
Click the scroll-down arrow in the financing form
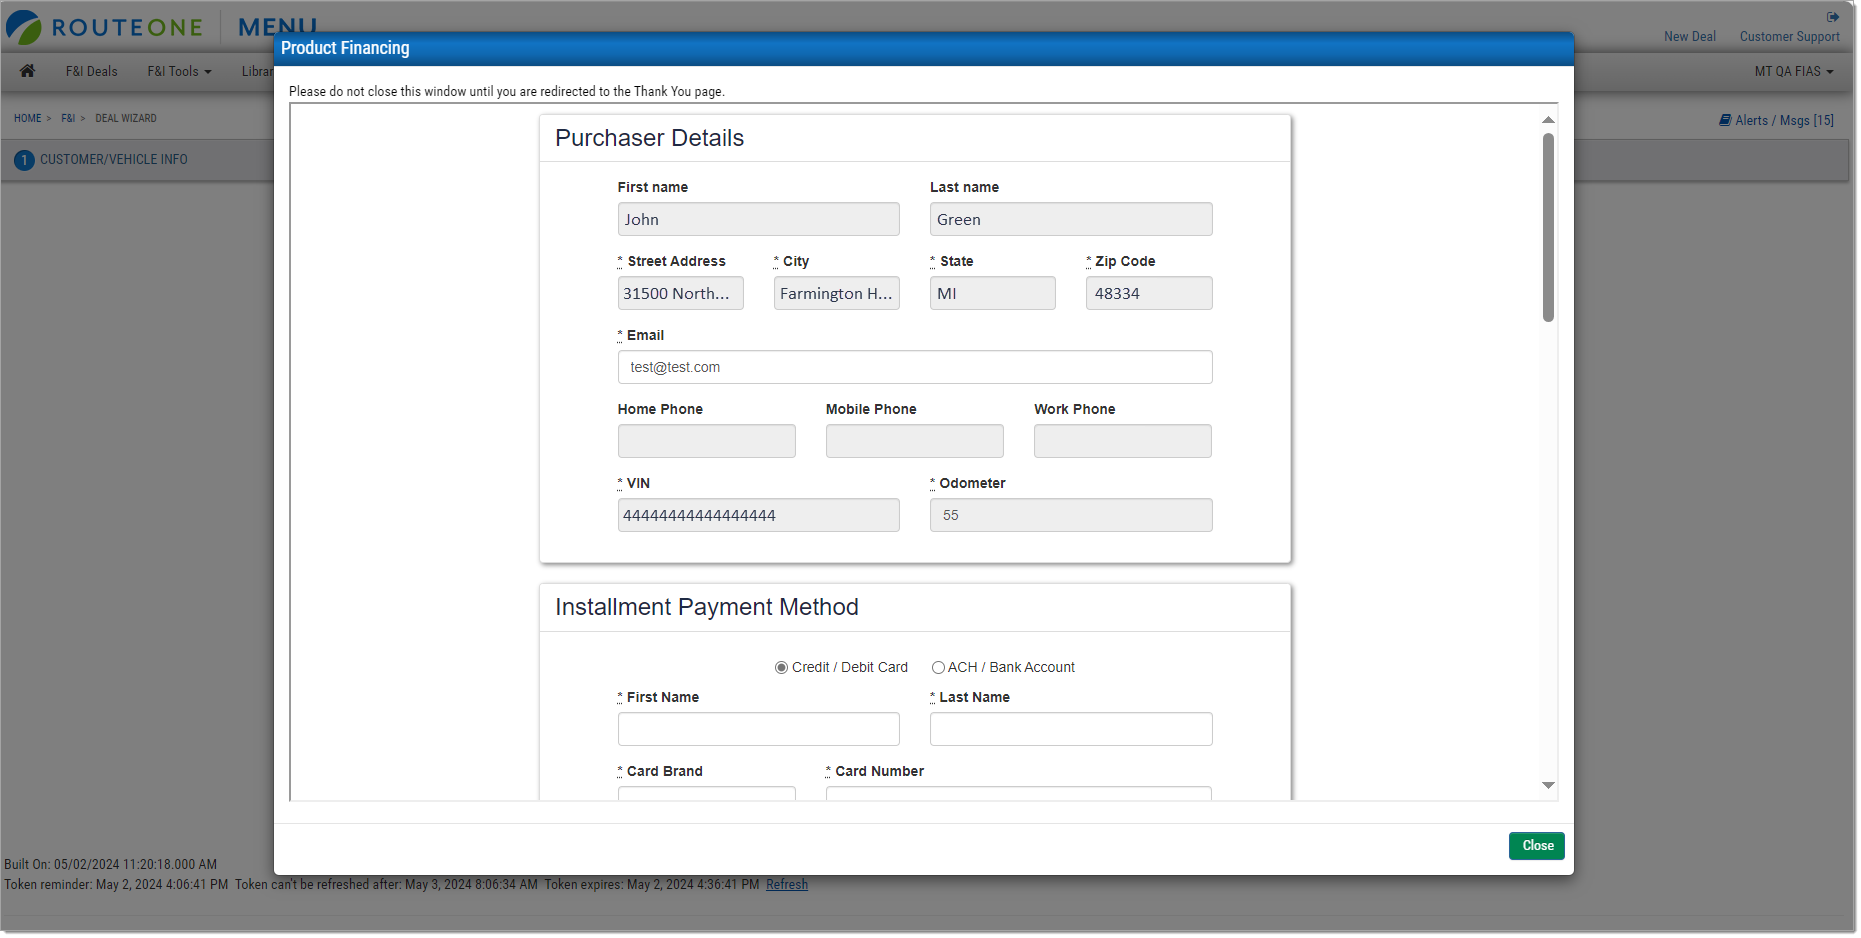(1548, 786)
